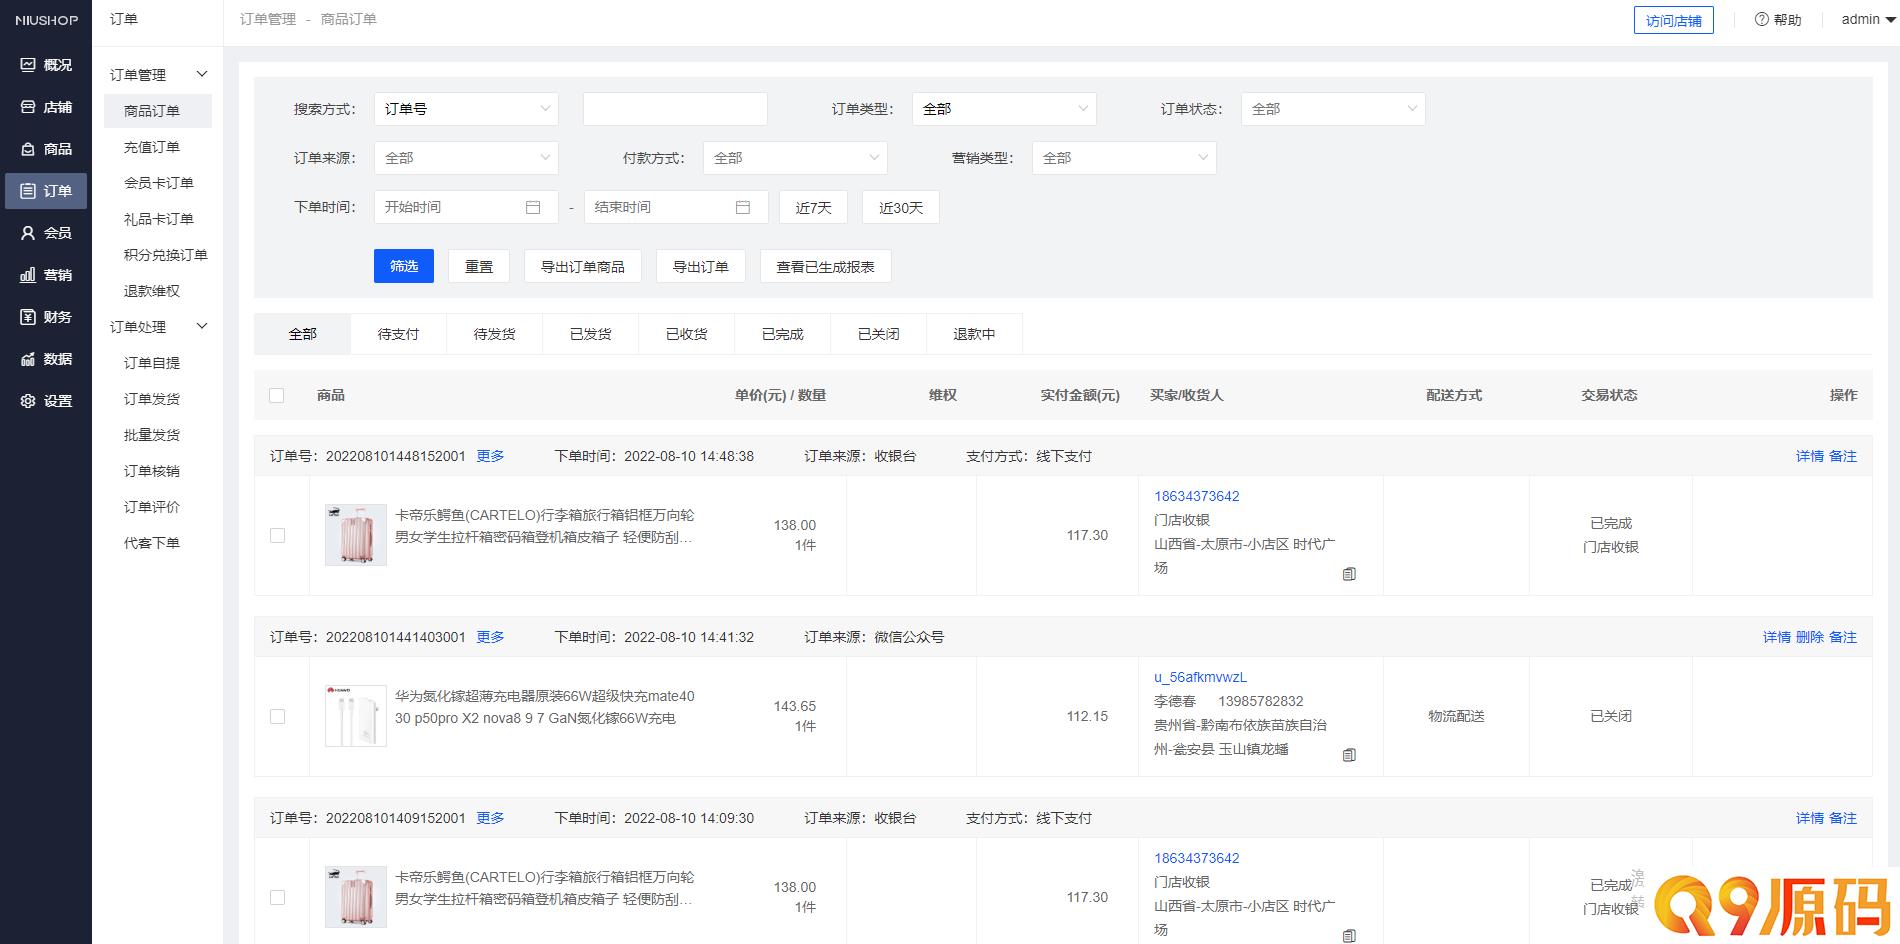Click the 访问店铺 button

[1674, 20]
